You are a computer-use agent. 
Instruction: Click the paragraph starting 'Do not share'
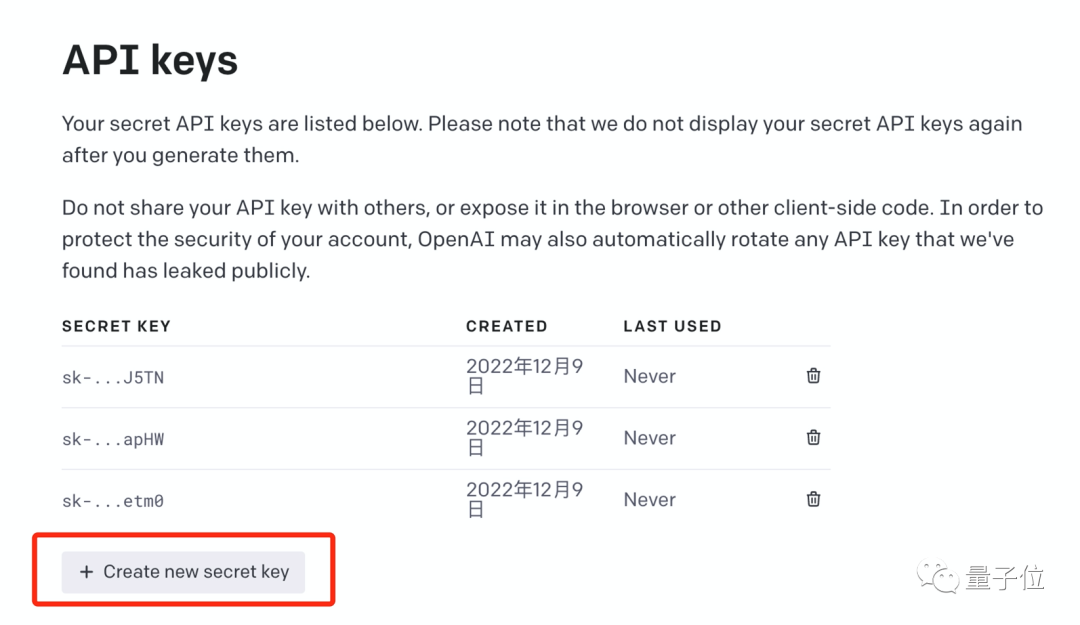point(552,239)
